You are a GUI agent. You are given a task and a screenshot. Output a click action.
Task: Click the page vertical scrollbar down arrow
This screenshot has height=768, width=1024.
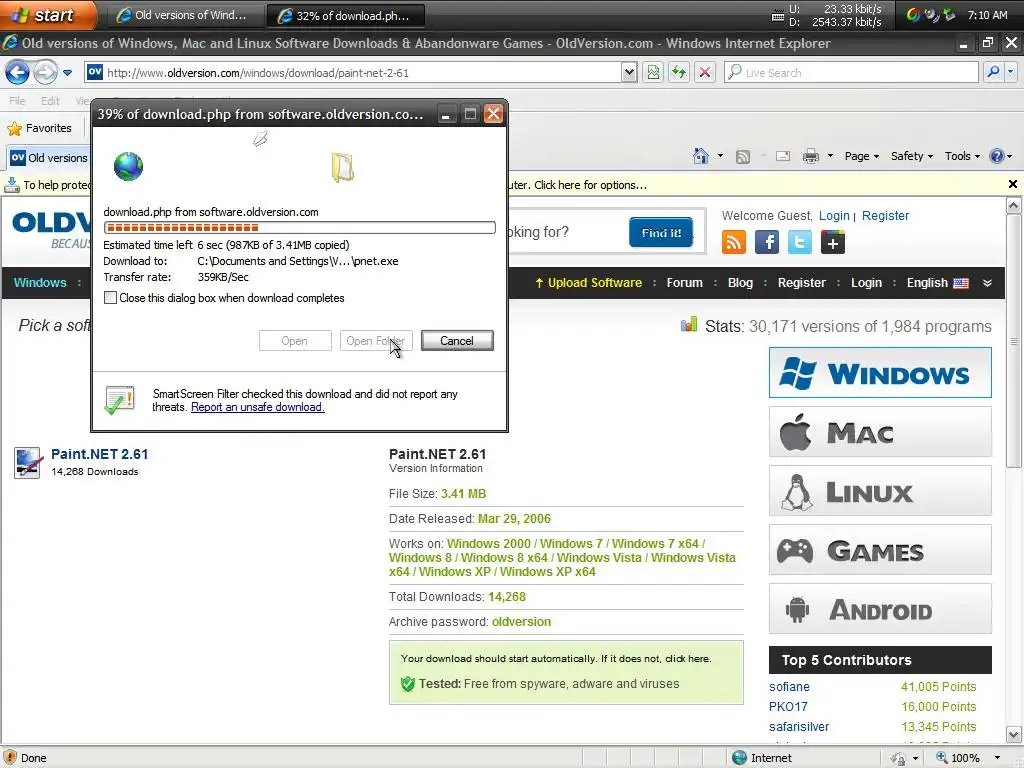[1013, 733]
